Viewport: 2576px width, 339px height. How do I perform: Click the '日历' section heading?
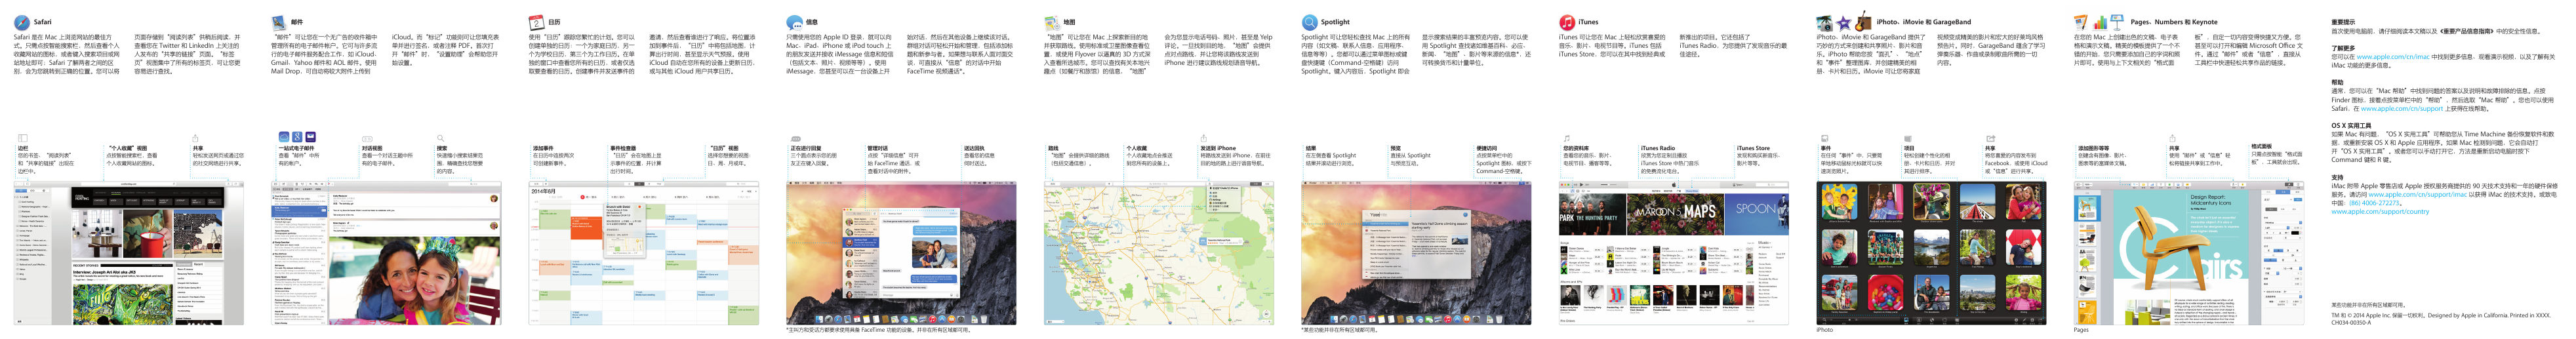(x=554, y=22)
